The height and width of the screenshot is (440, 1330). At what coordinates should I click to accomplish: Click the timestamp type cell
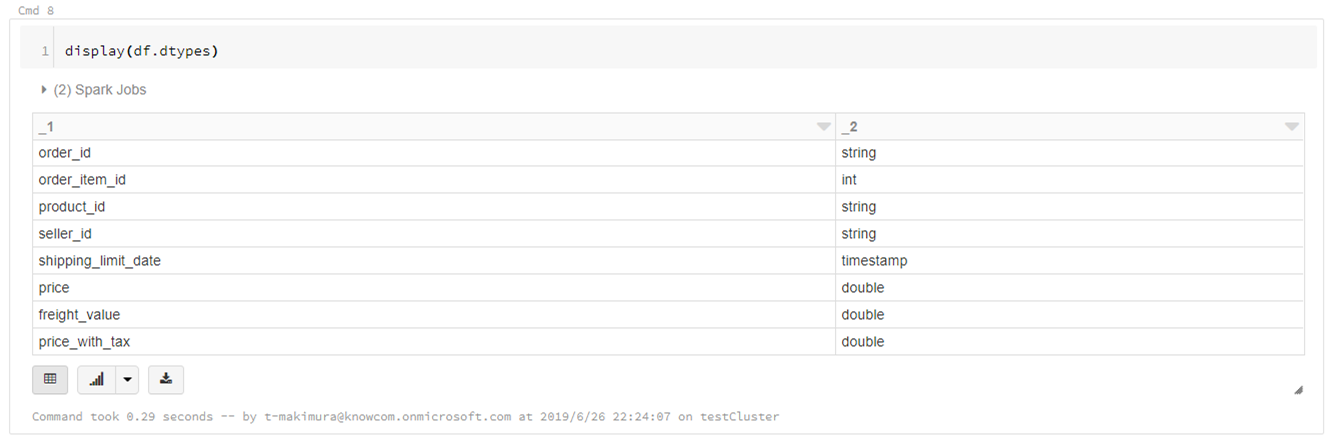click(874, 261)
